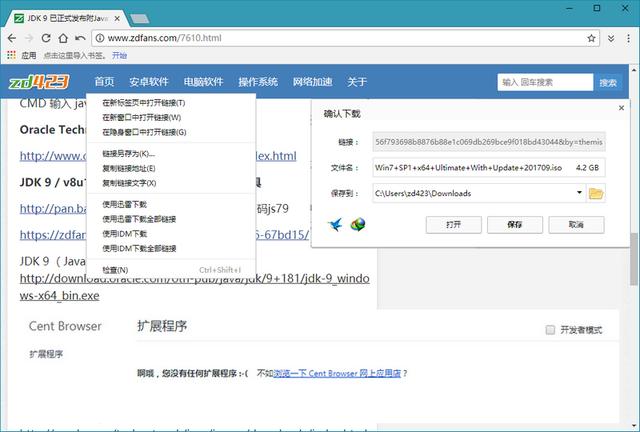Click the site info icon in address bar
Screen dimensions: 640x432
(100, 38)
